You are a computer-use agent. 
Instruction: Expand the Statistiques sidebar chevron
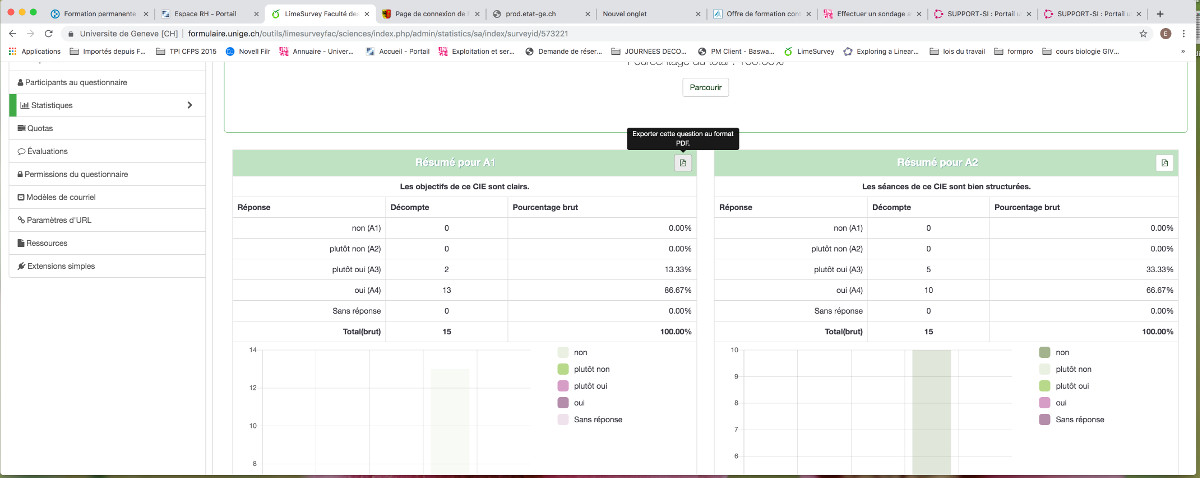(x=190, y=105)
